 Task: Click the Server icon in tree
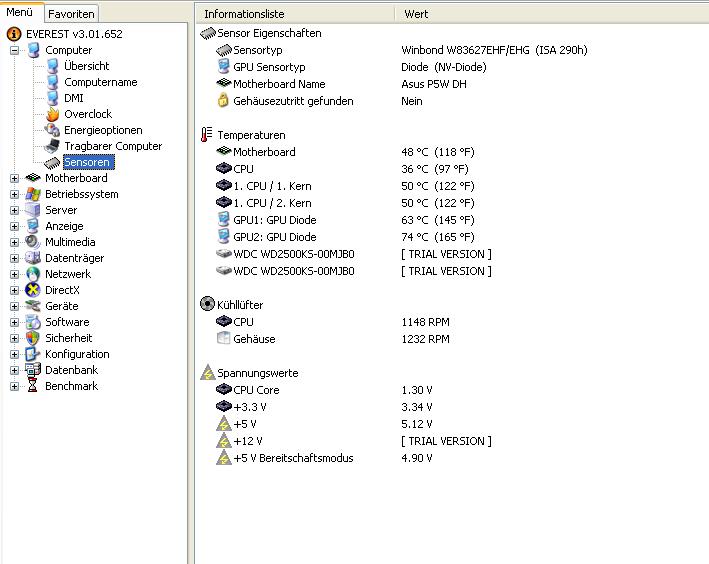[x=33, y=210]
